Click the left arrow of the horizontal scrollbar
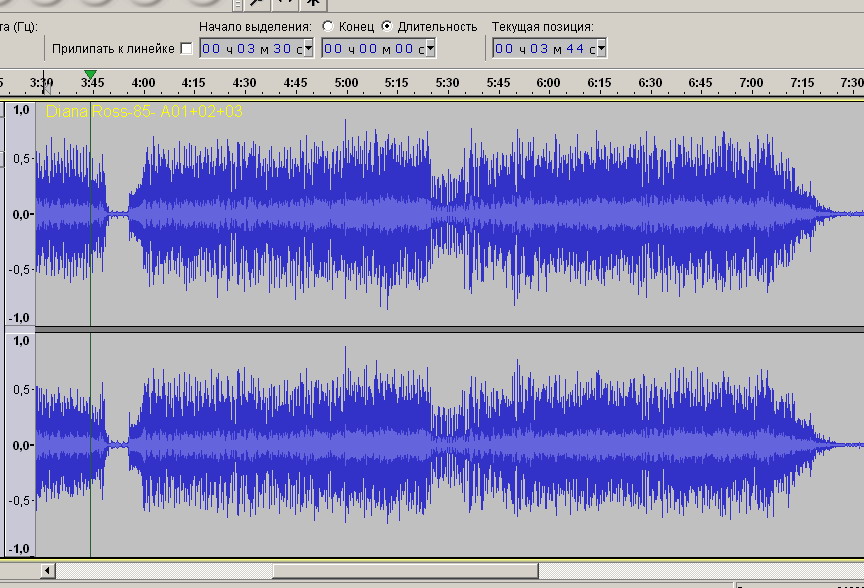The width and height of the screenshot is (864, 588). coord(47,571)
